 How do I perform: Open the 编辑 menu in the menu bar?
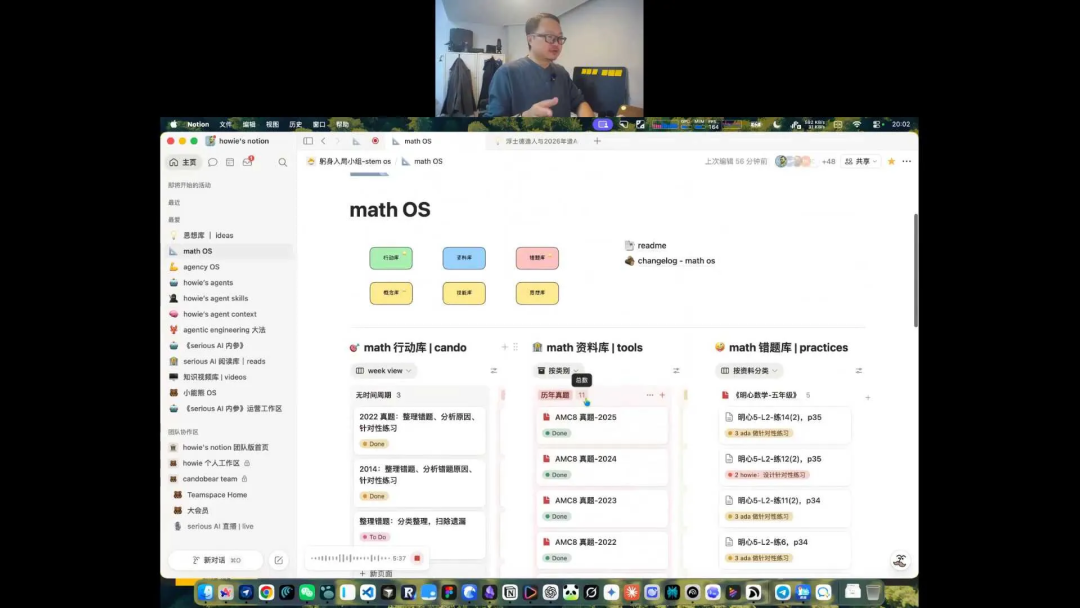249,125
